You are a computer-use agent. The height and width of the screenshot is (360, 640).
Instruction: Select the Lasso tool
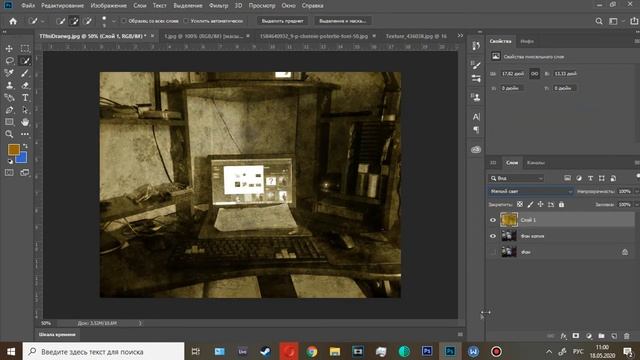tap(9, 61)
